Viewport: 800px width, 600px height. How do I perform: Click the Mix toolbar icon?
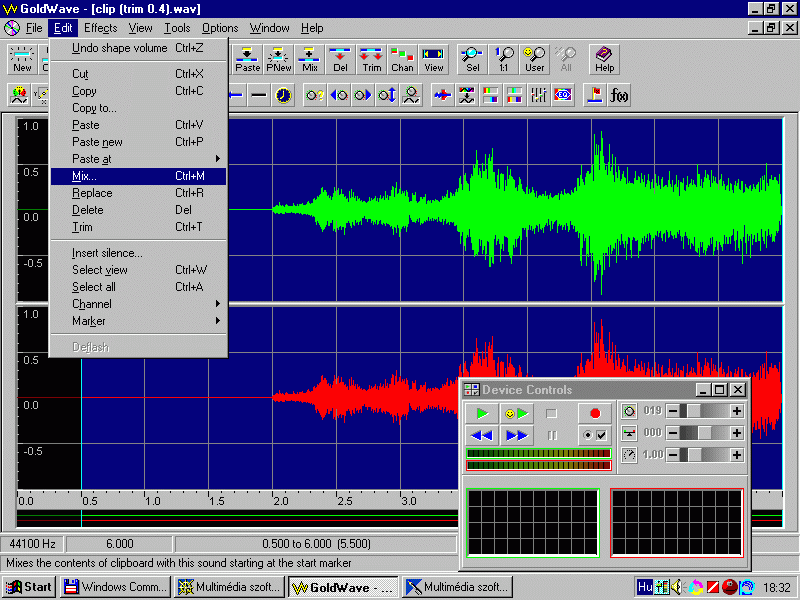[x=310, y=59]
